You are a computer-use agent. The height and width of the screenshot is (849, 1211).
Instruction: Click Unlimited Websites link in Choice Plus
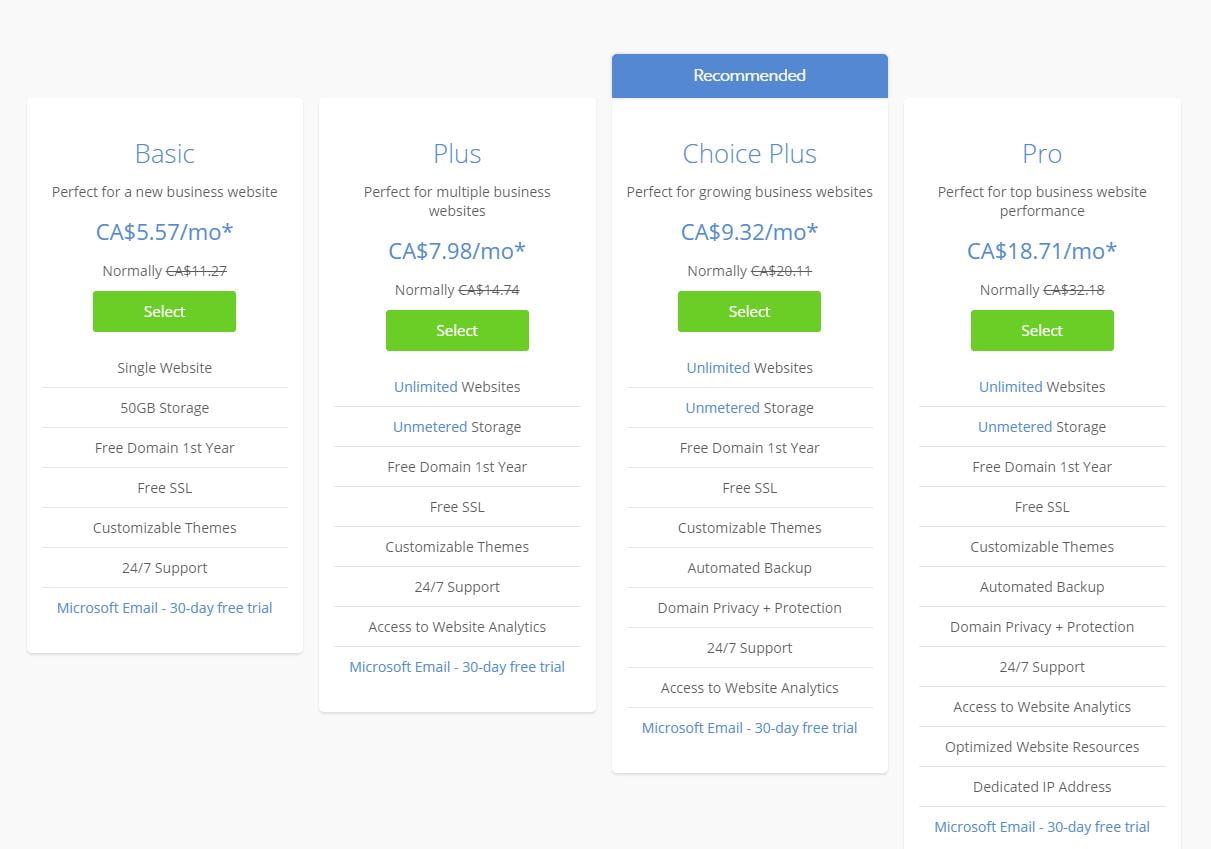tap(718, 367)
